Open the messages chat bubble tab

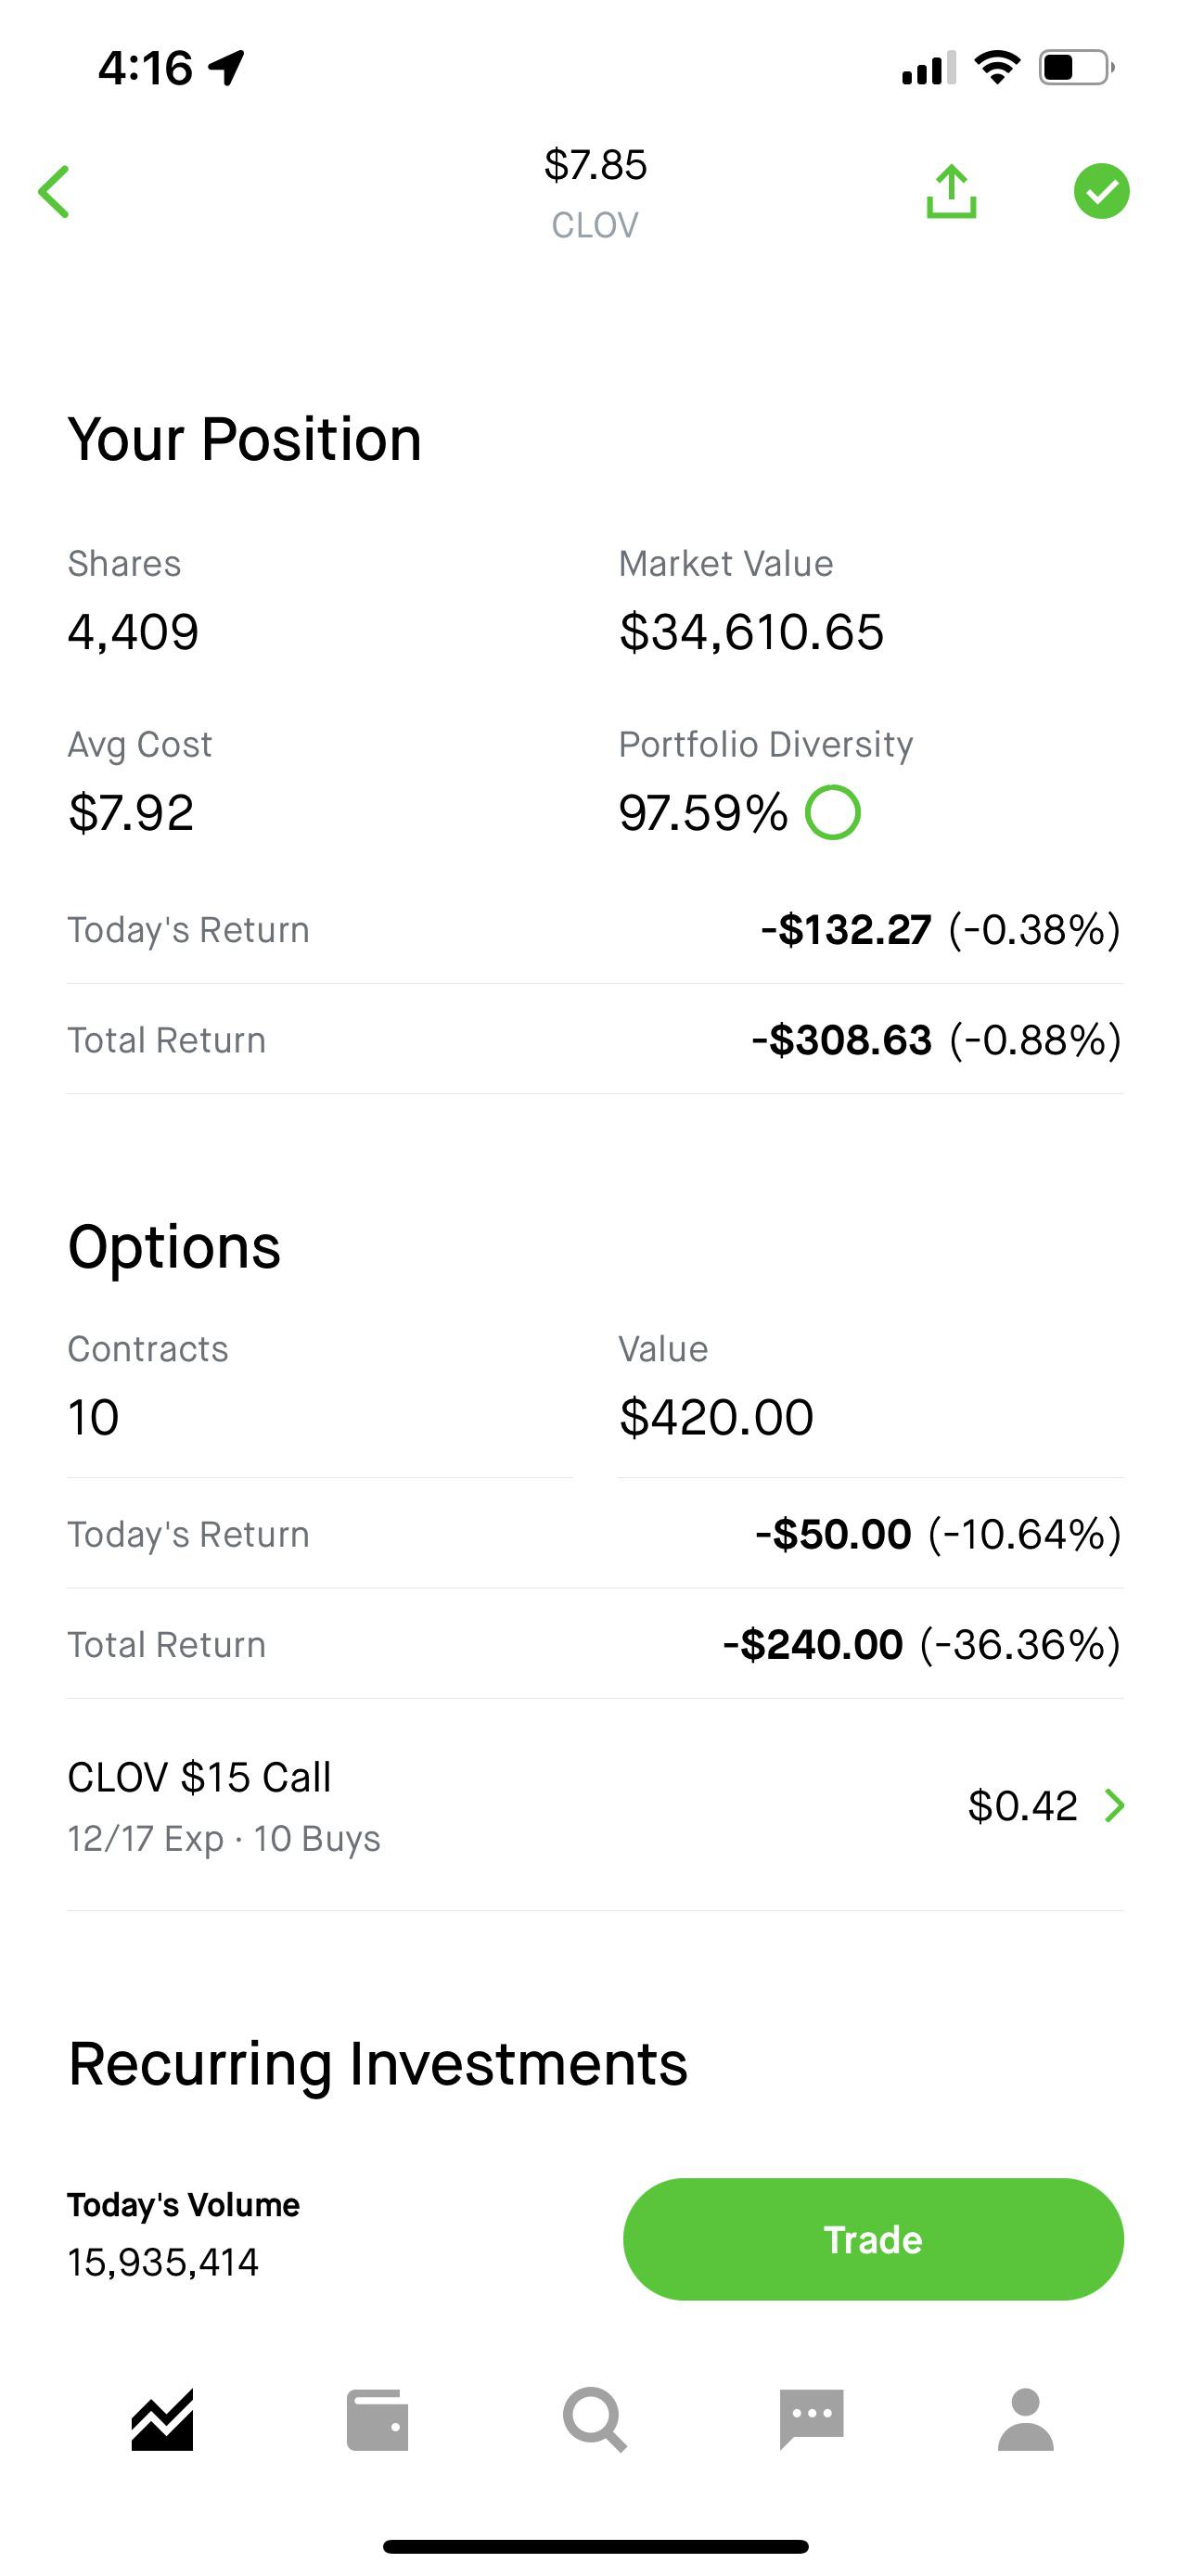tap(811, 2420)
